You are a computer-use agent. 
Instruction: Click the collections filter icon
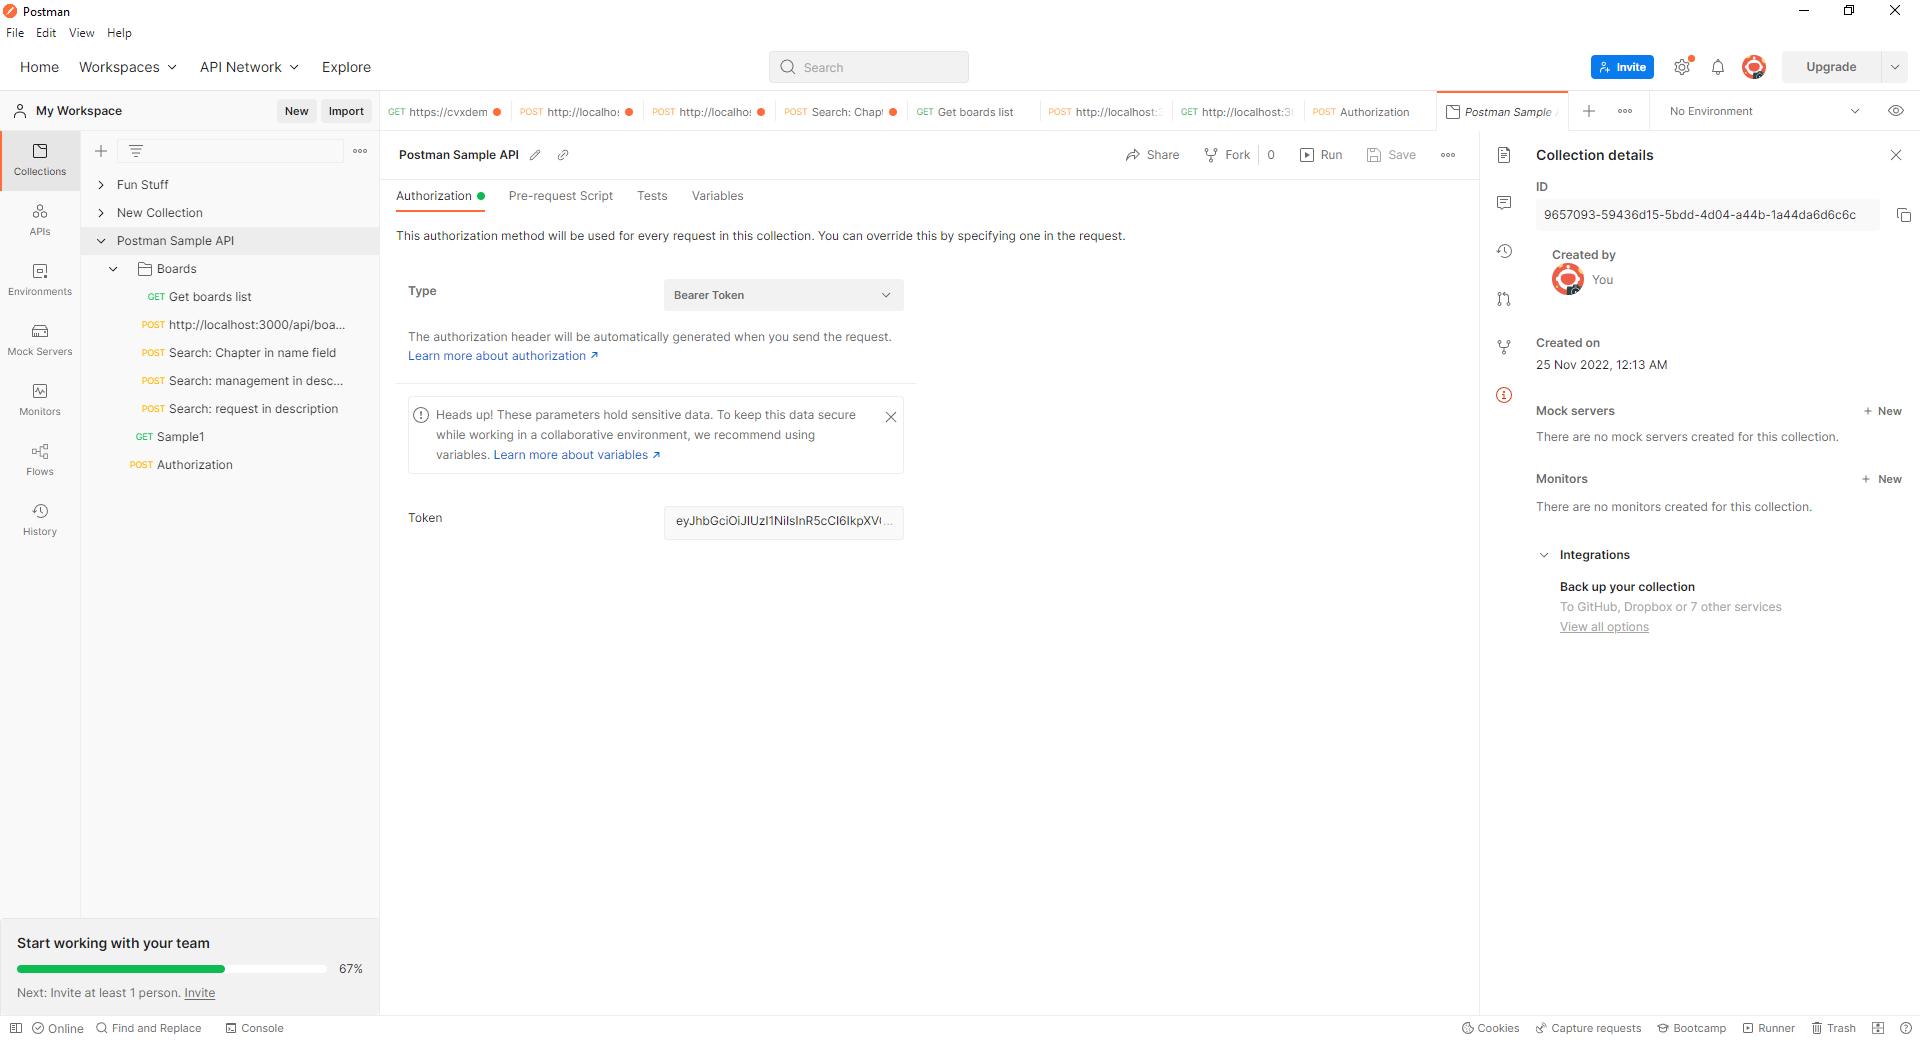(136, 151)
